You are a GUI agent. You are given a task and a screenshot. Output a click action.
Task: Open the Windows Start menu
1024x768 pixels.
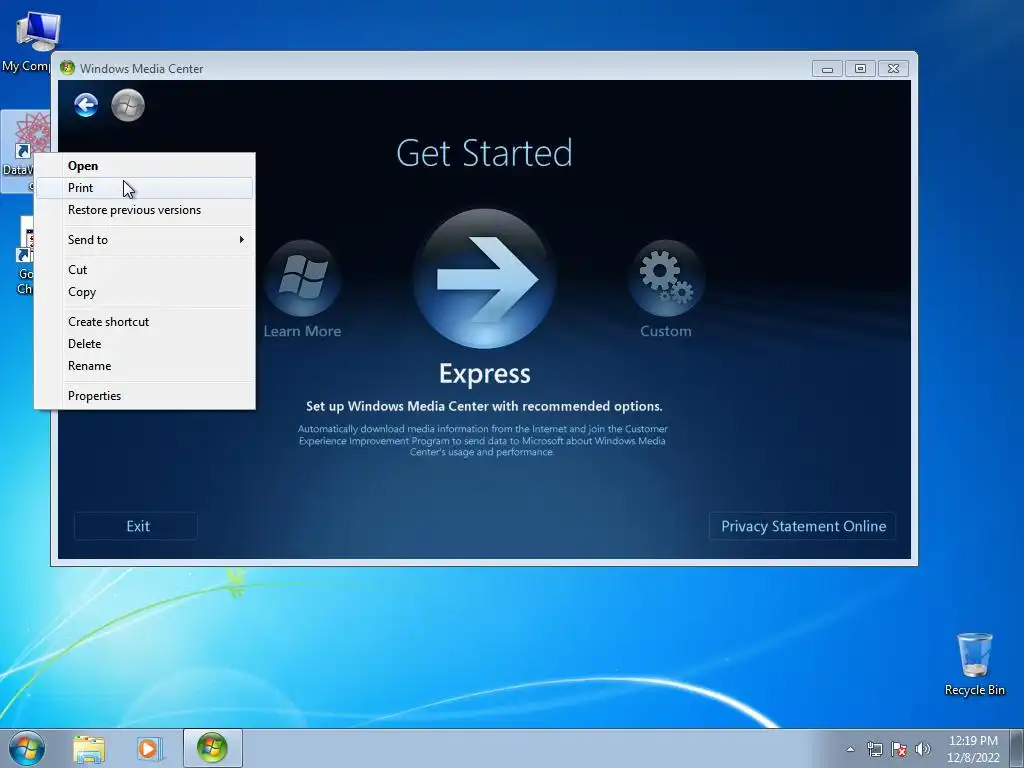click(x=27, y=748)
